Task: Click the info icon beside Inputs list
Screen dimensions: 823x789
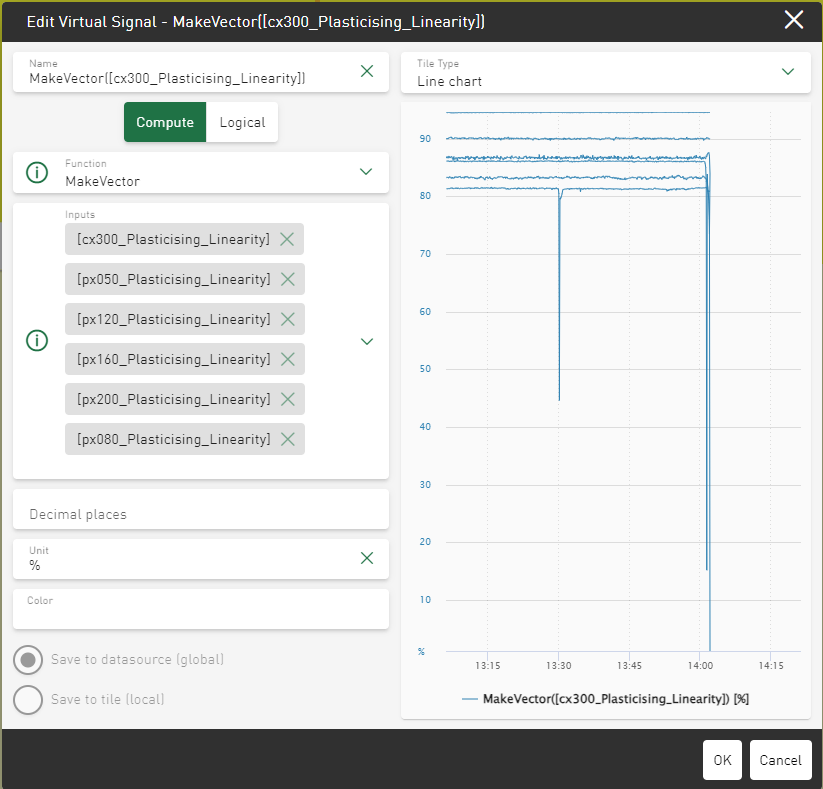Action: point(37,341)
